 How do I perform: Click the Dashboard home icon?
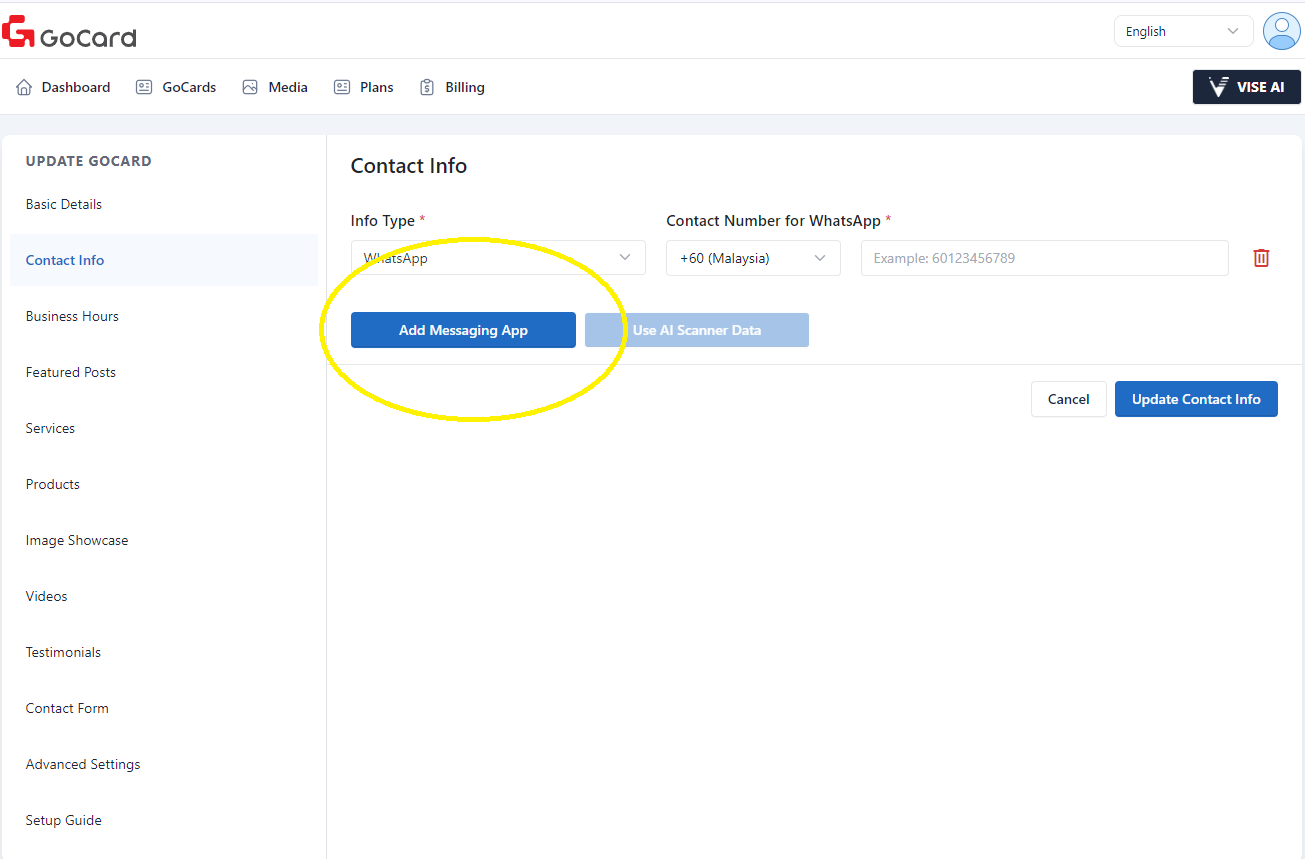24,87
